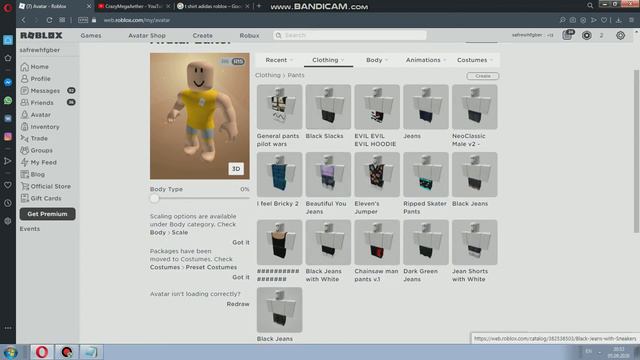640x360 pixels.
Task: Click the Roblox search field
Action: click(350, 36)
